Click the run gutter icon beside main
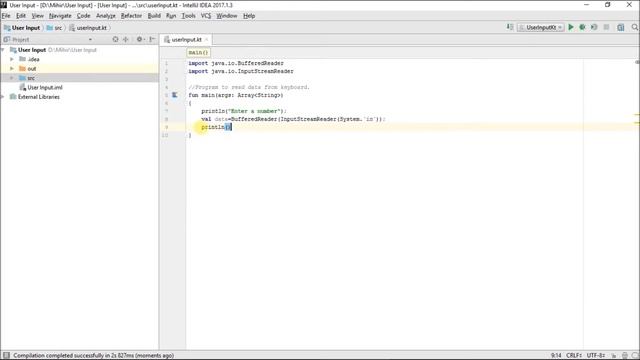 pos(175,95)
